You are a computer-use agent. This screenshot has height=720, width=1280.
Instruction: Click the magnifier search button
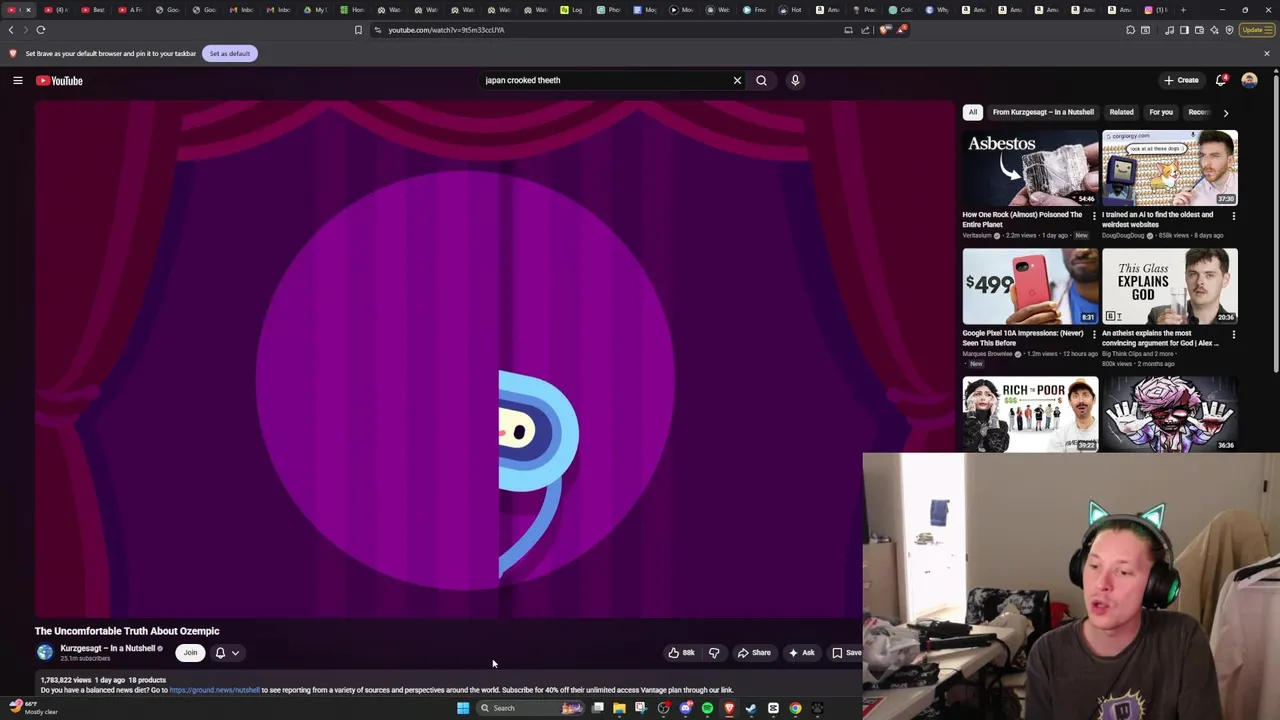click(761, 80)
